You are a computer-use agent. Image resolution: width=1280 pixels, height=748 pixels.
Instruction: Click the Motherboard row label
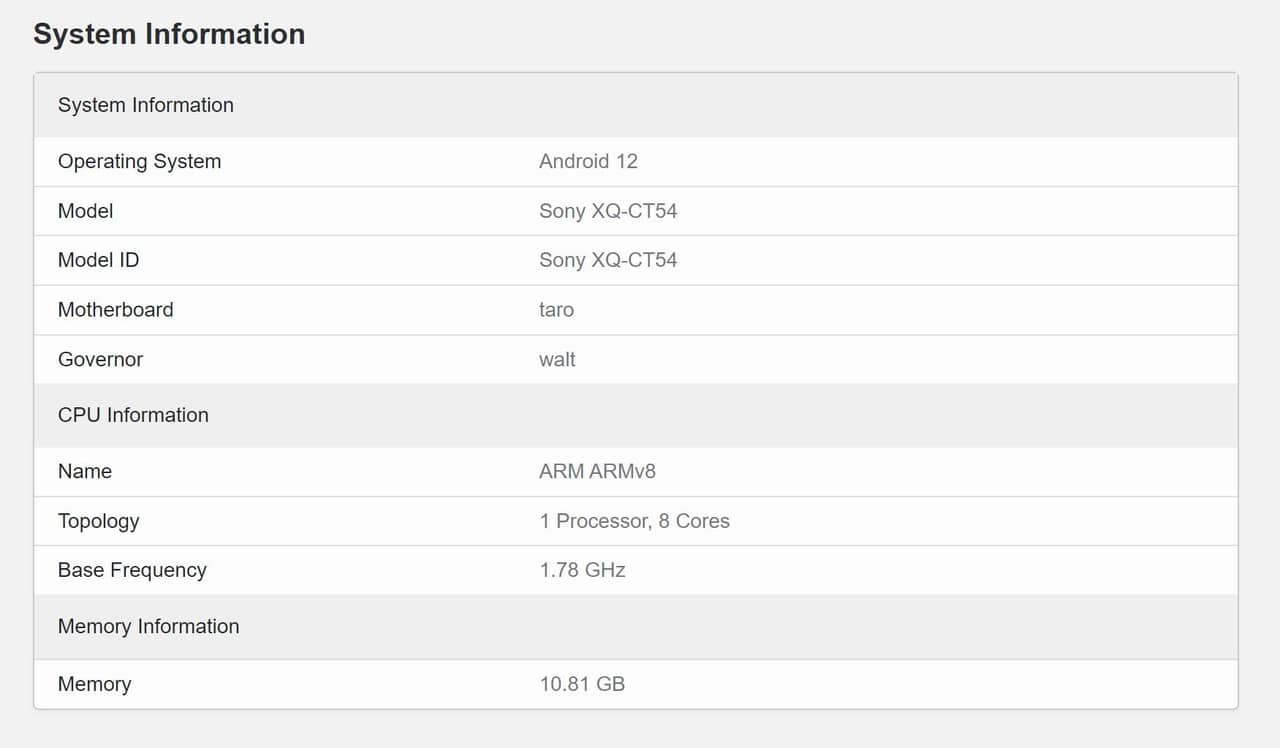115,310
